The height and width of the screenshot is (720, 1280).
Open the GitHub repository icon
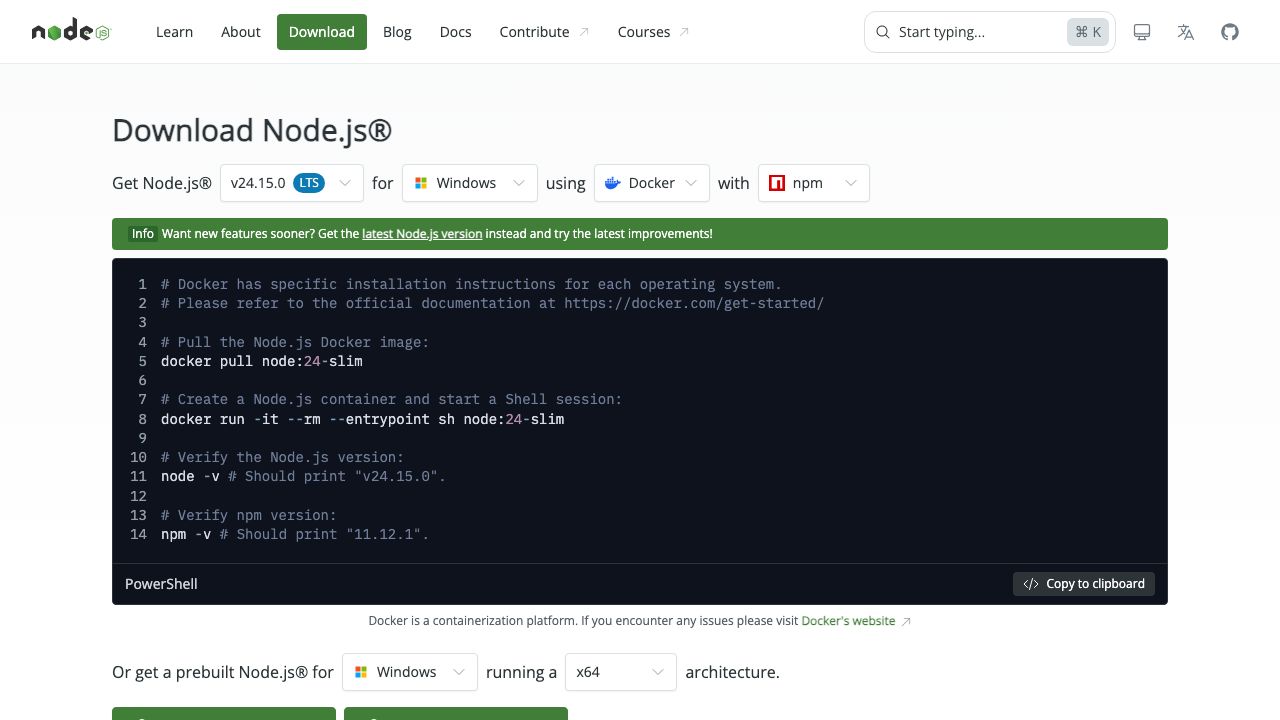[1230, 32]
